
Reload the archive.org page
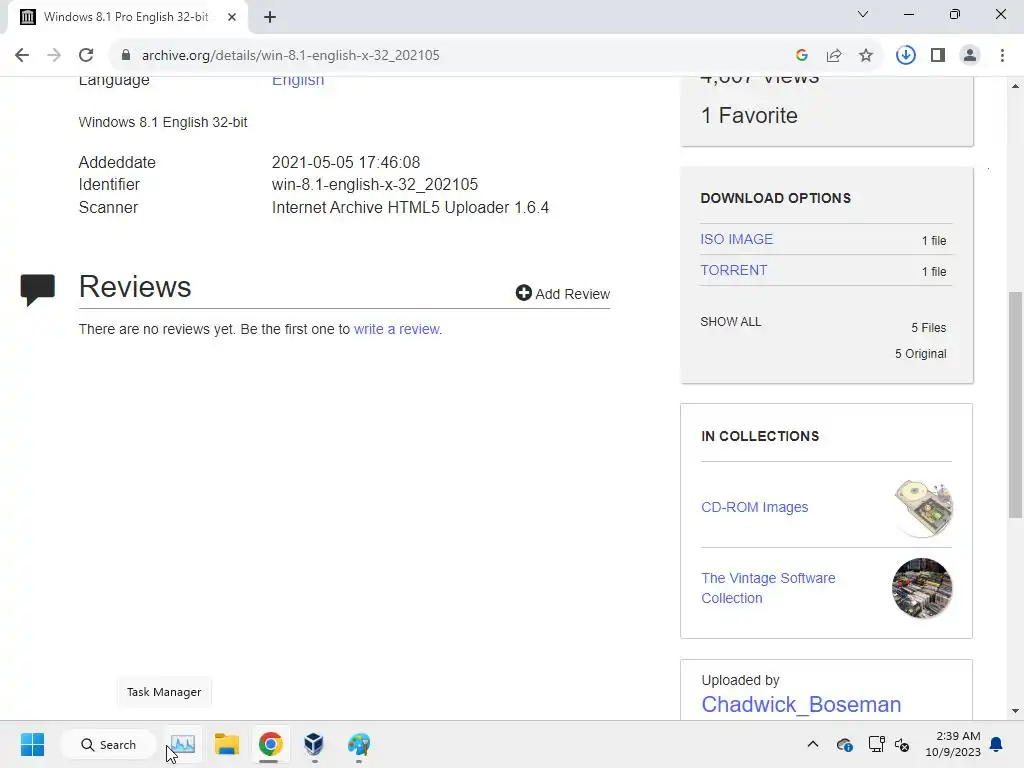click(86, 56)
